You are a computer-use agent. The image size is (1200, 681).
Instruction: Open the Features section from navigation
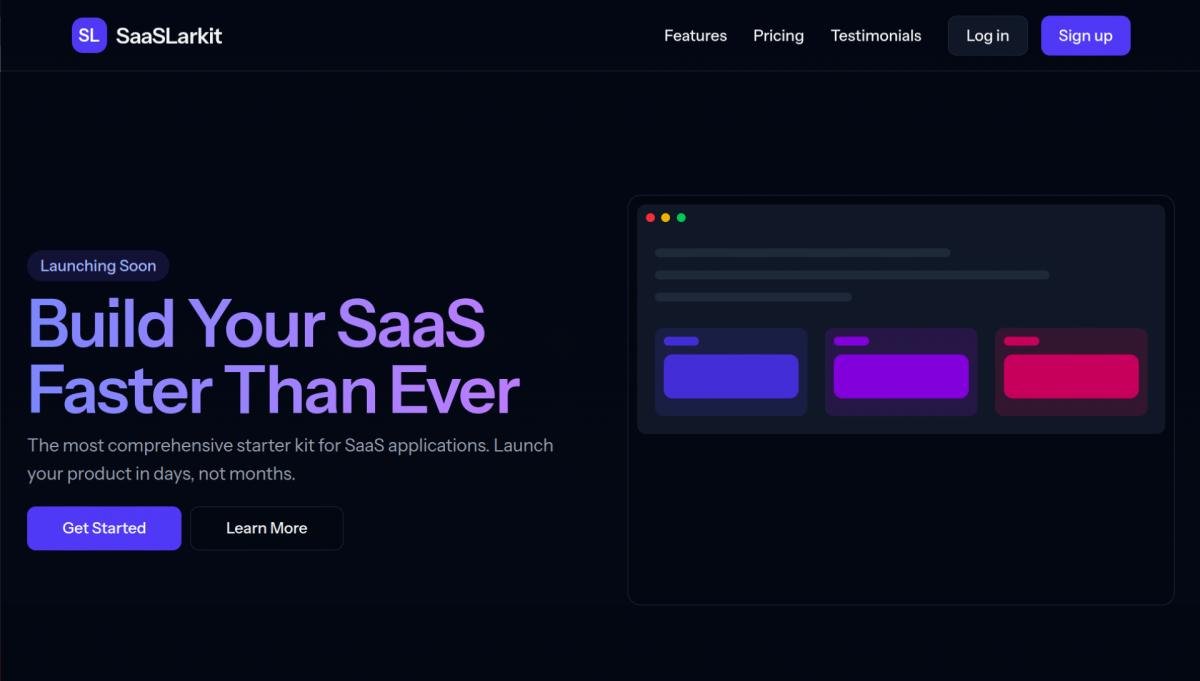[695, 36]
